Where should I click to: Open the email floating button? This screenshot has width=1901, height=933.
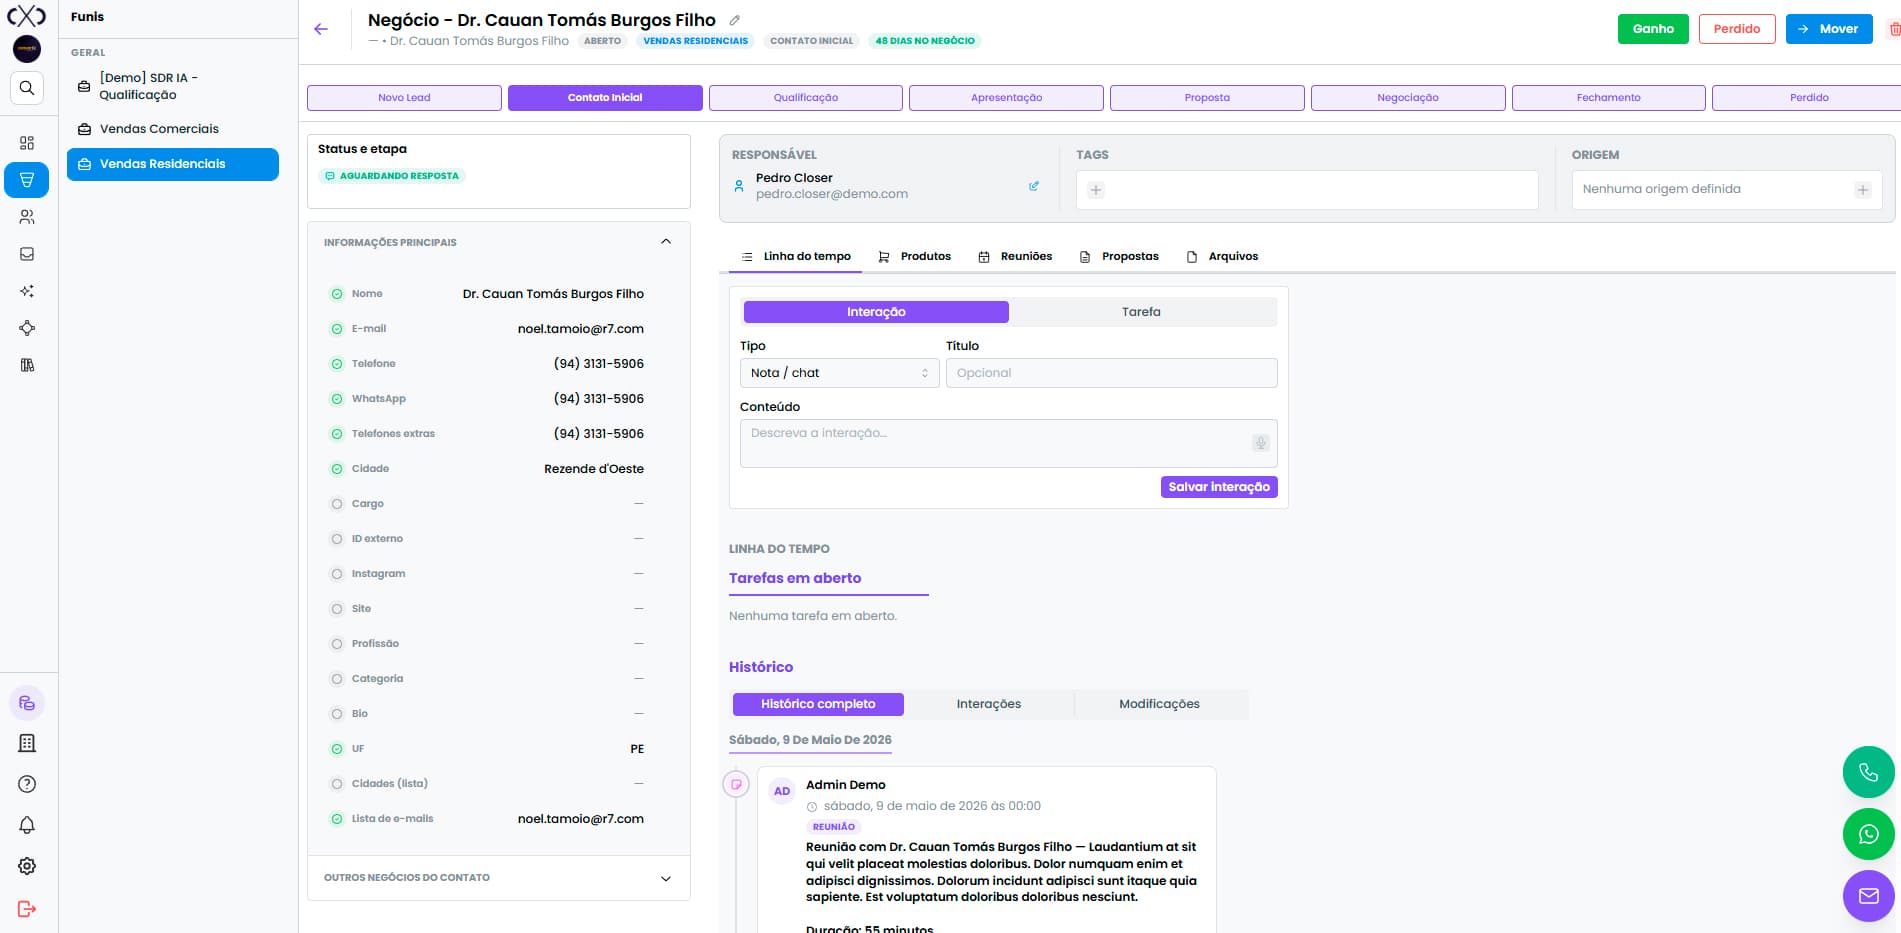1868,896
